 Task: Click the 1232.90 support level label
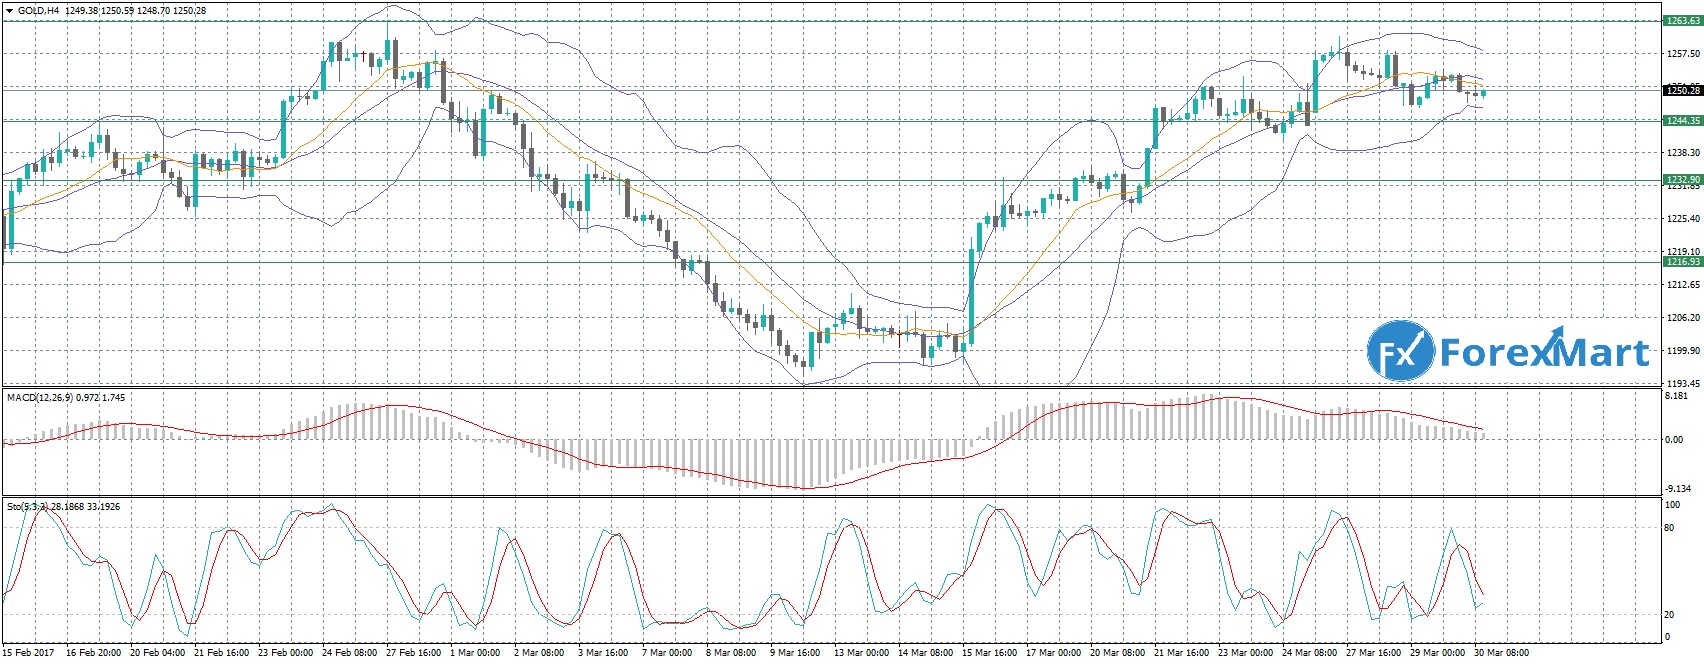tap(1681, 180)
